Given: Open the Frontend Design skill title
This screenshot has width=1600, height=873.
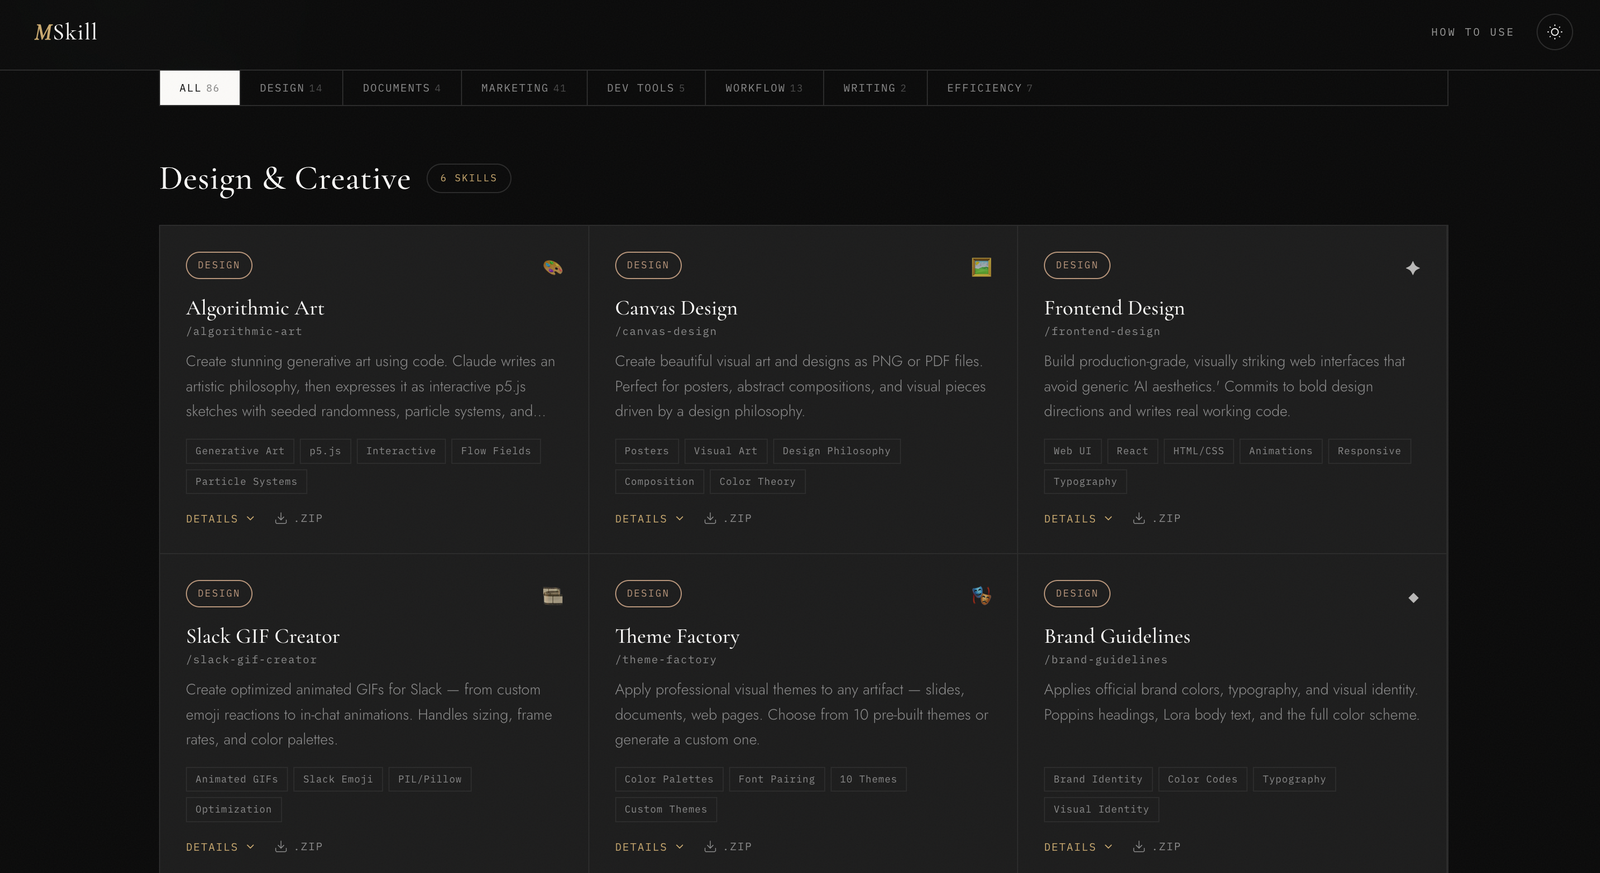Looking at the screenshot, I should (x=1114, y=308).
